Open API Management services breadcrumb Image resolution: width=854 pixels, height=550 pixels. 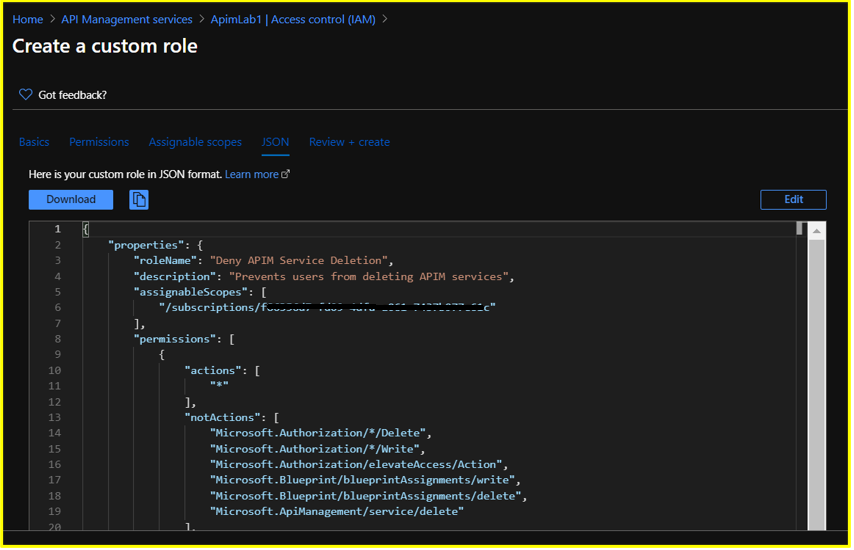point(127,19)
